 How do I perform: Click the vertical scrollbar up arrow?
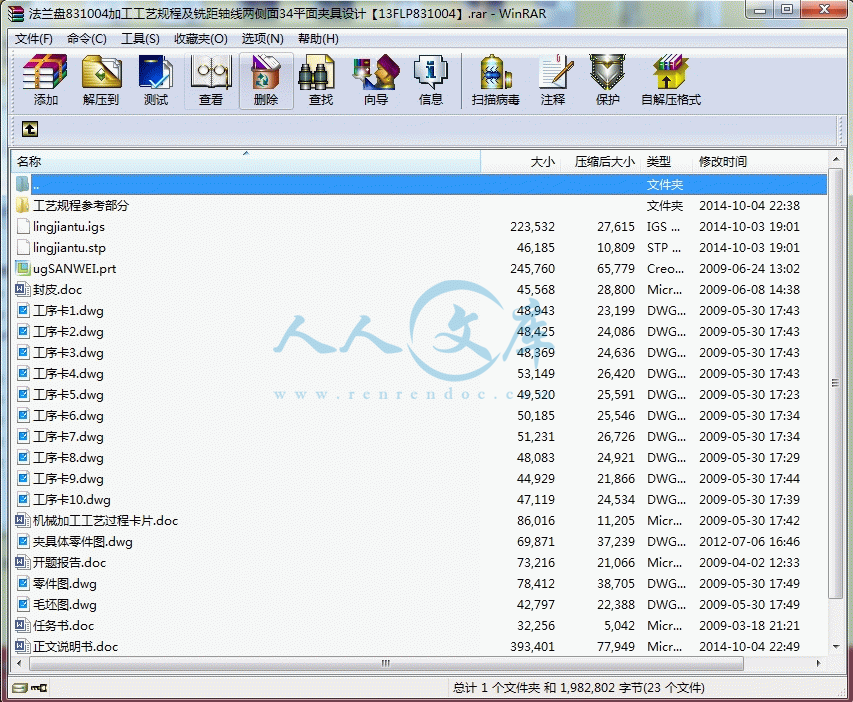835,159
